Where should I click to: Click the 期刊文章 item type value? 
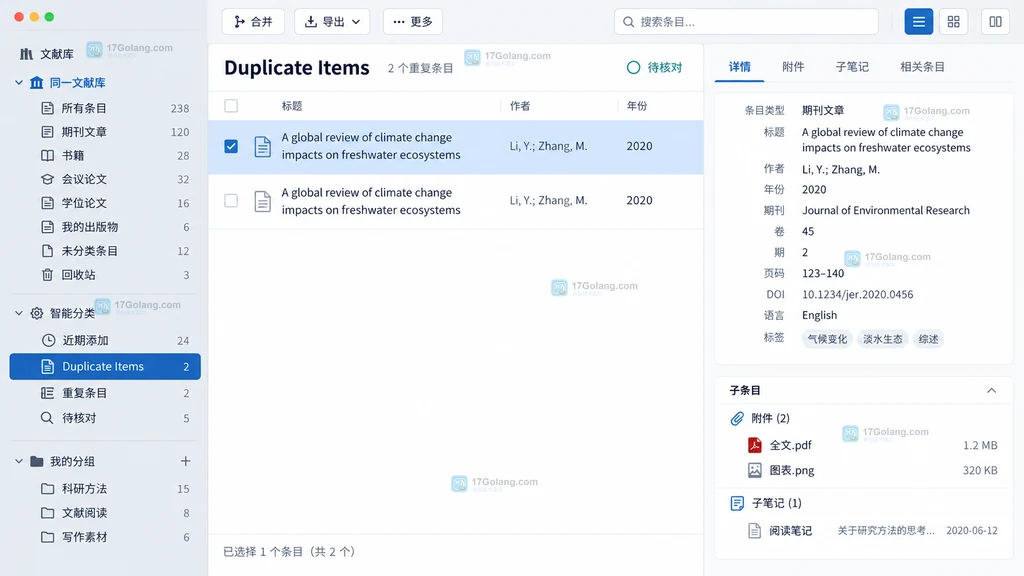click(x=823, y=110)
